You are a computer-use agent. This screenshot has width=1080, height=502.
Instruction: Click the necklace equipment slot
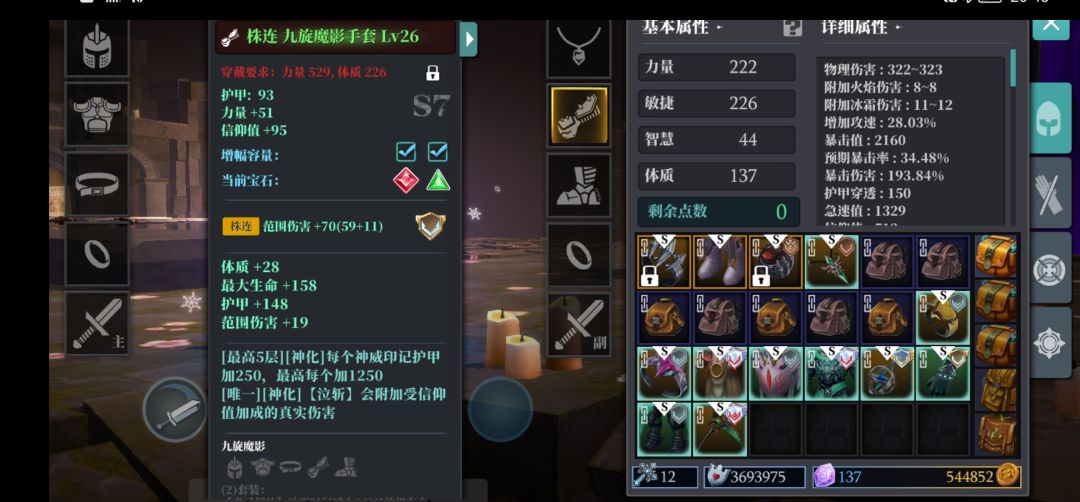tap(579, 47)
